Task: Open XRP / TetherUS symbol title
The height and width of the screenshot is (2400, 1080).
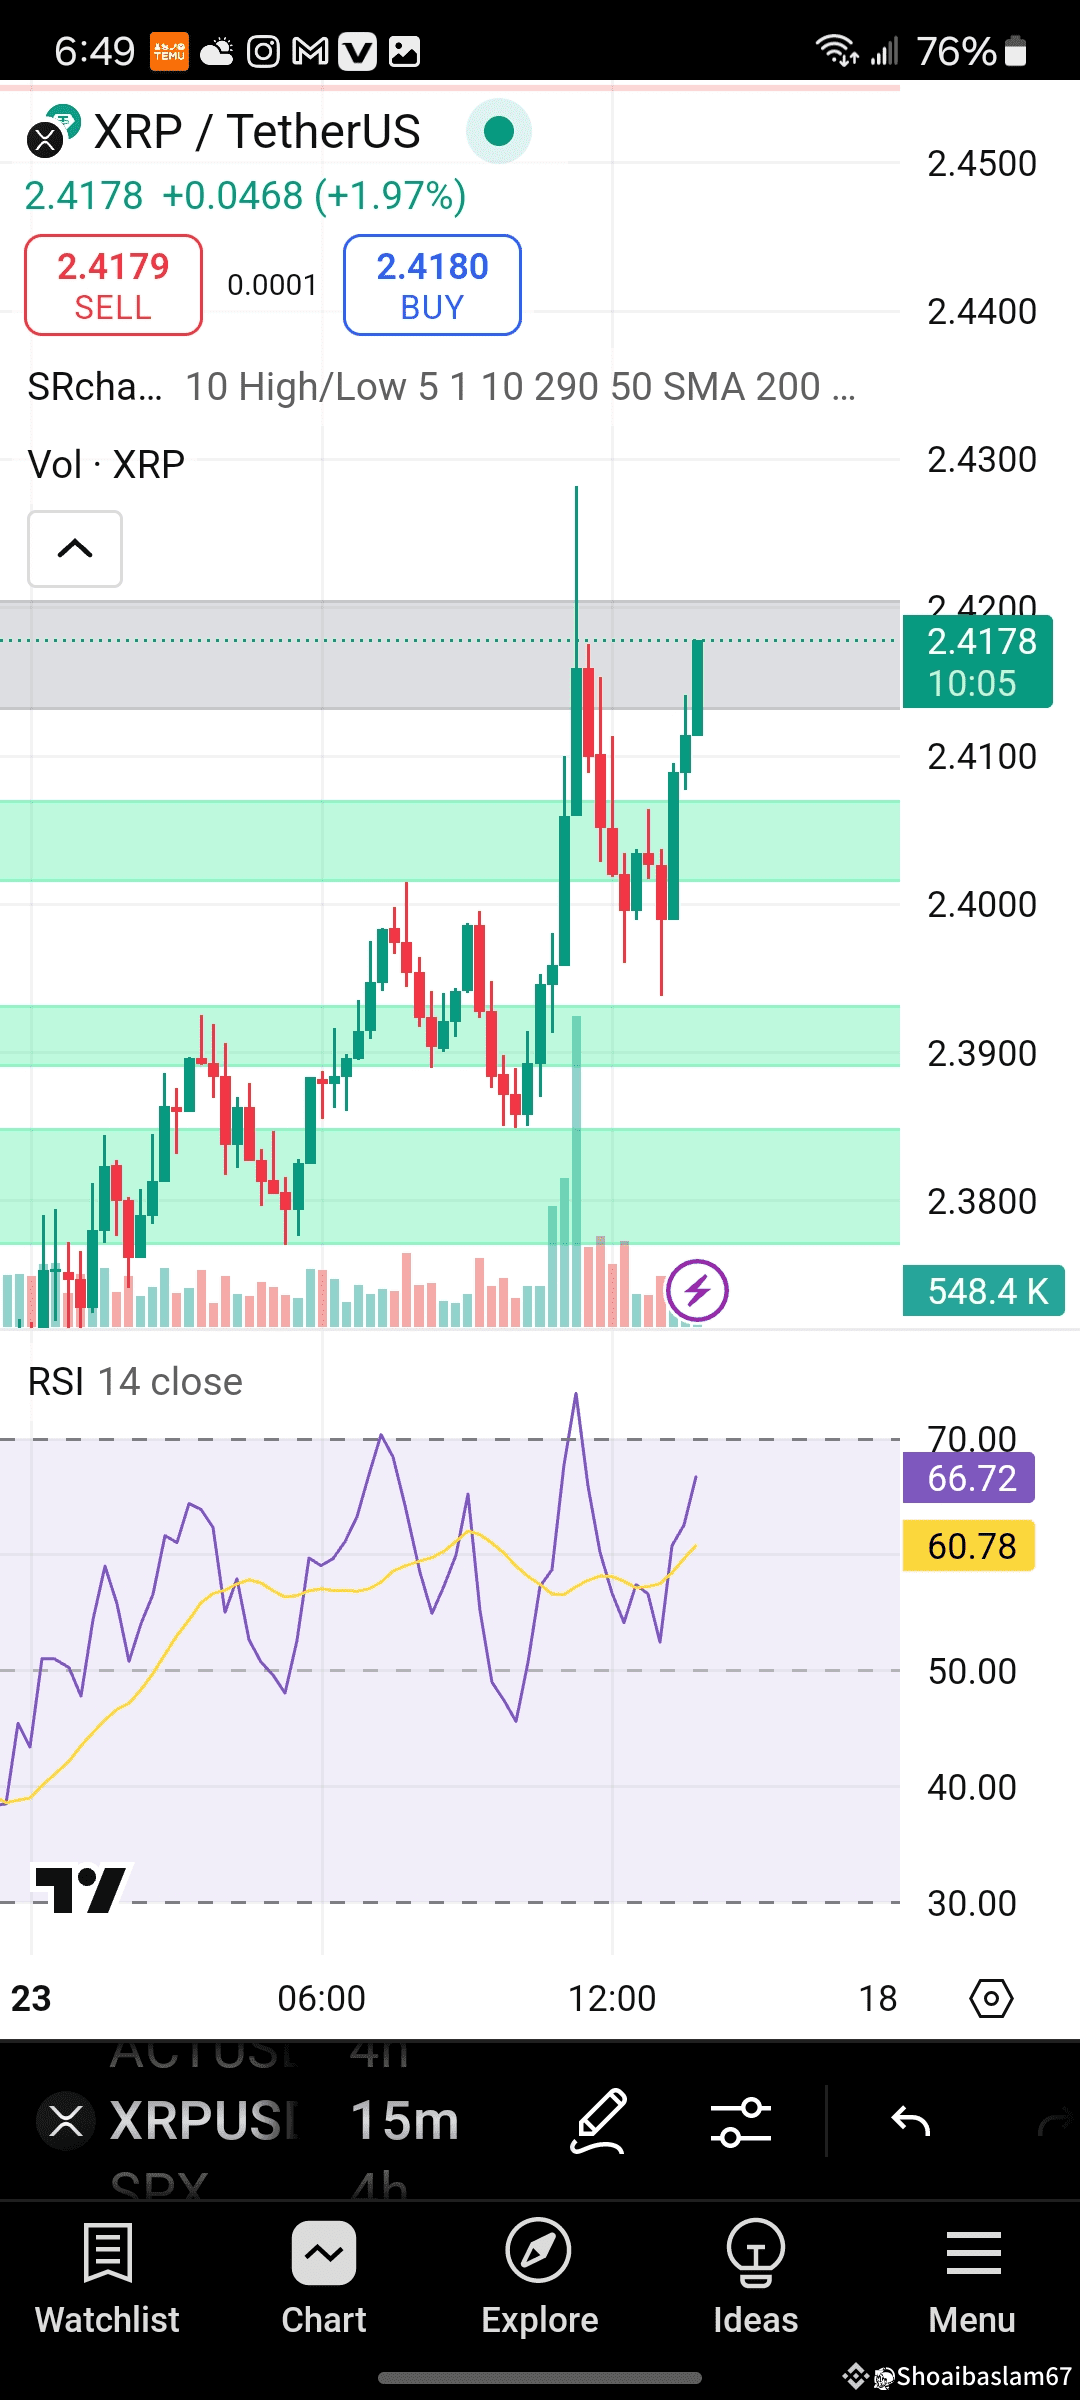Action: click(x=257, y=132)
